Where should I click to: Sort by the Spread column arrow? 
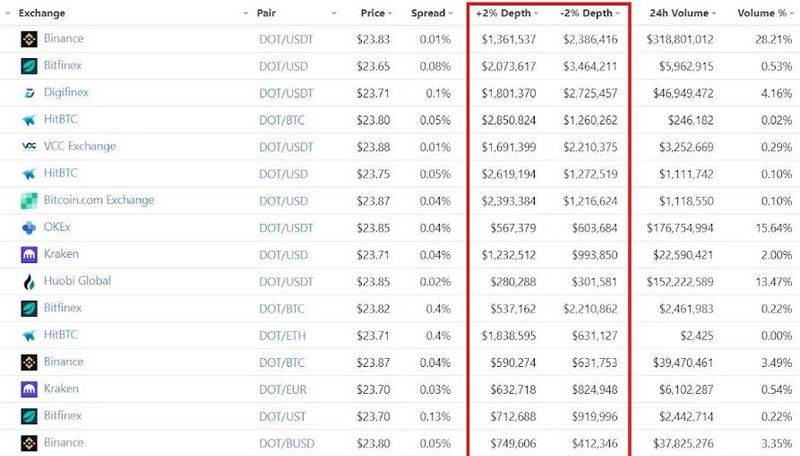[x=451, y=13]
